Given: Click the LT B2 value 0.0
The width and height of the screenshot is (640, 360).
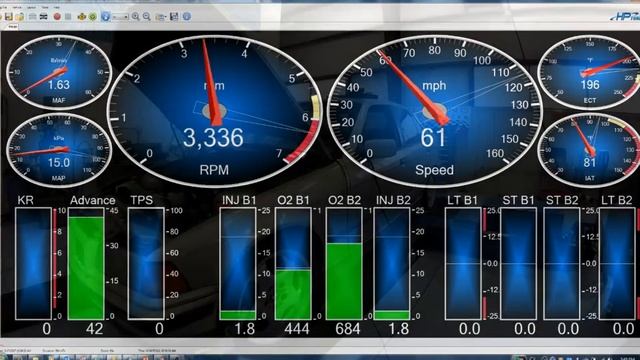Looking at the screenshot, I should point(624,329).
